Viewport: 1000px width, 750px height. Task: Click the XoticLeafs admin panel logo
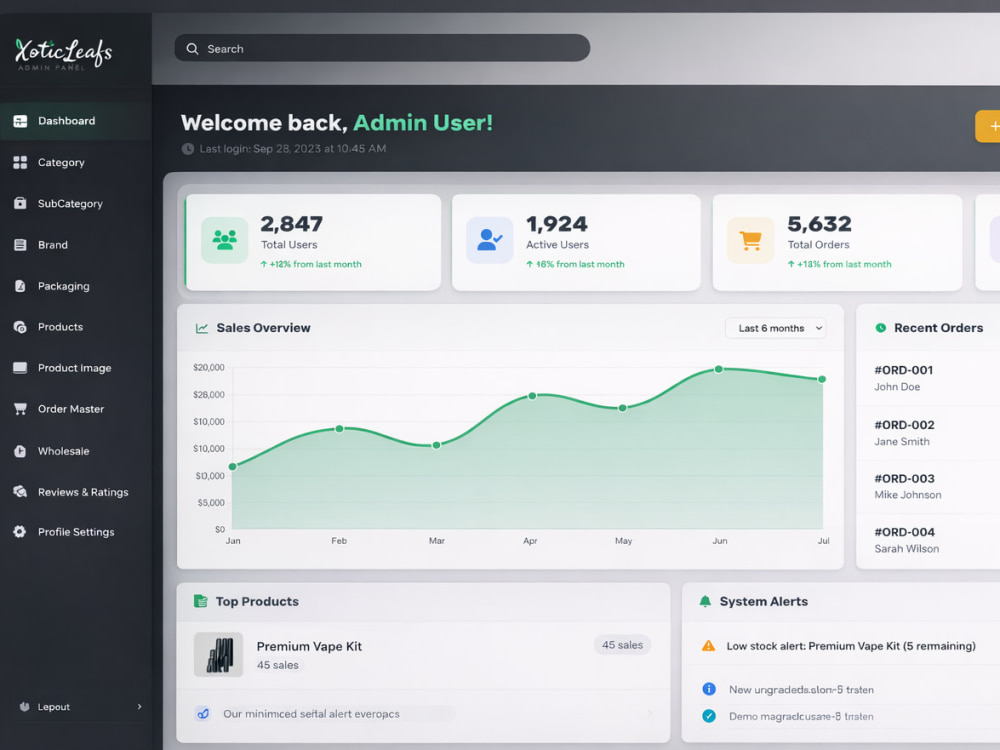point(64,54)
